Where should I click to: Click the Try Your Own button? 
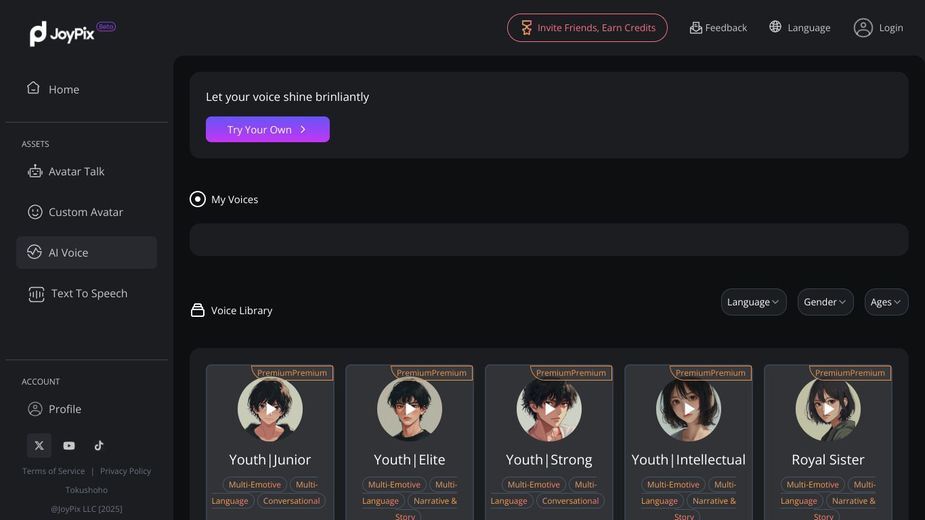268,129
